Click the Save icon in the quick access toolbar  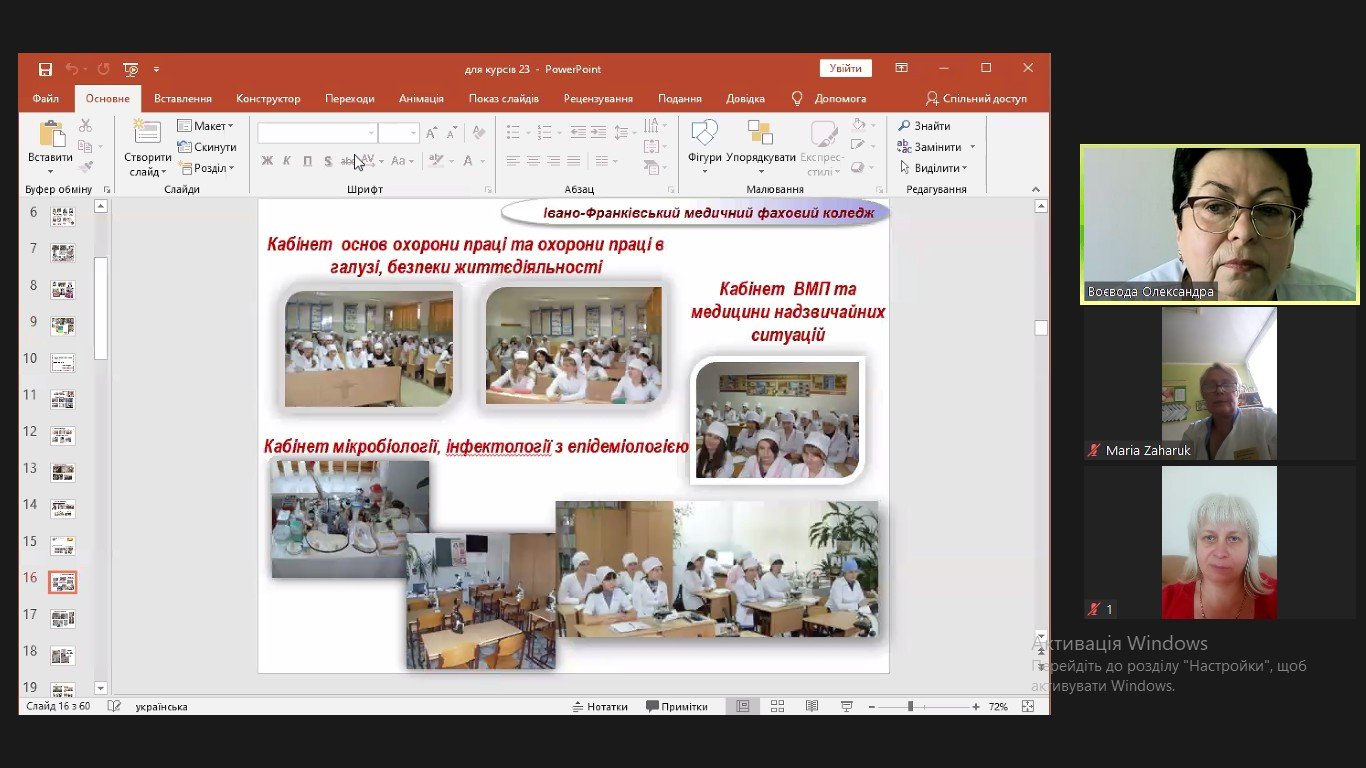45,69
